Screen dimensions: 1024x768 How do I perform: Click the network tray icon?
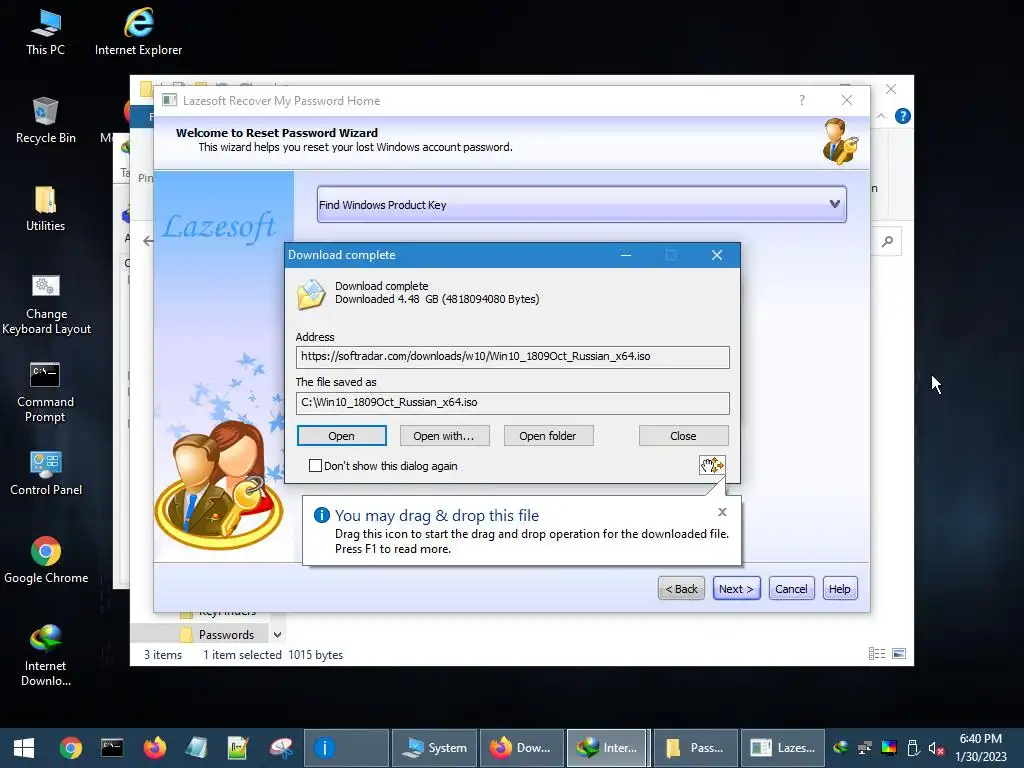(x=865, y=748)
